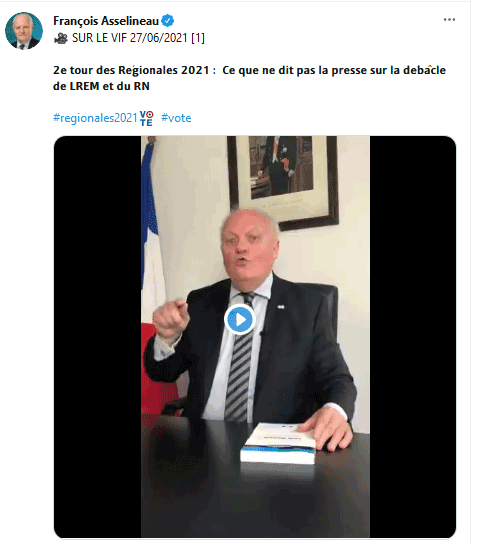
Task: Click the blue verified badge
Action: pos(168,21)
